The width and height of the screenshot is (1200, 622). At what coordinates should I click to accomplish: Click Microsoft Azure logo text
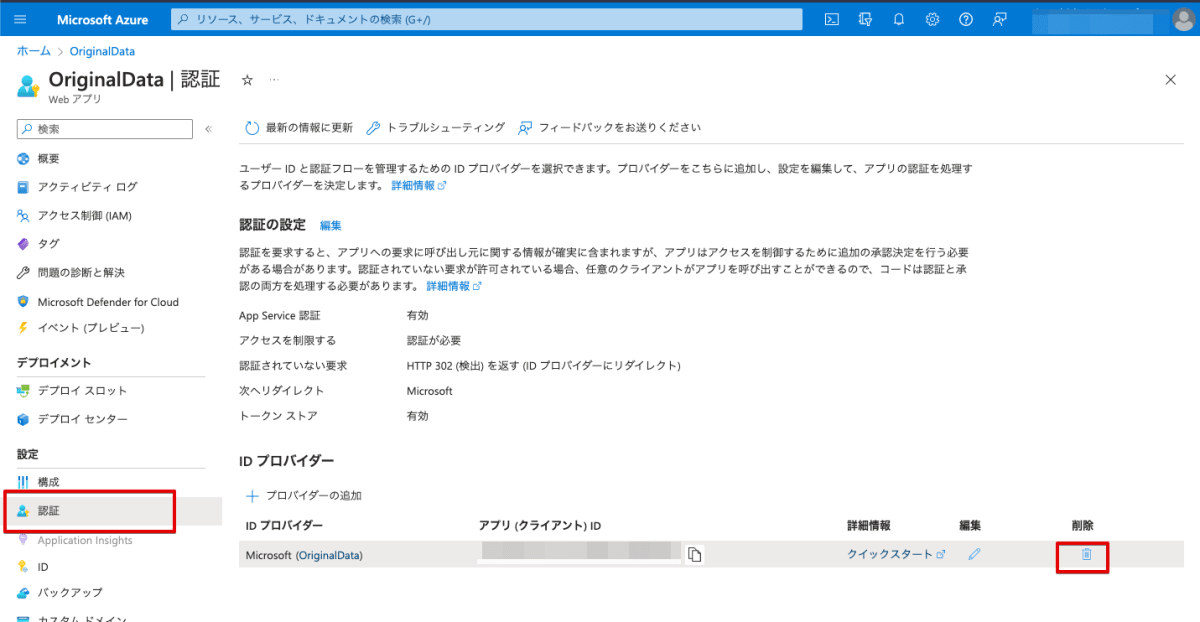tap(102, 20)
